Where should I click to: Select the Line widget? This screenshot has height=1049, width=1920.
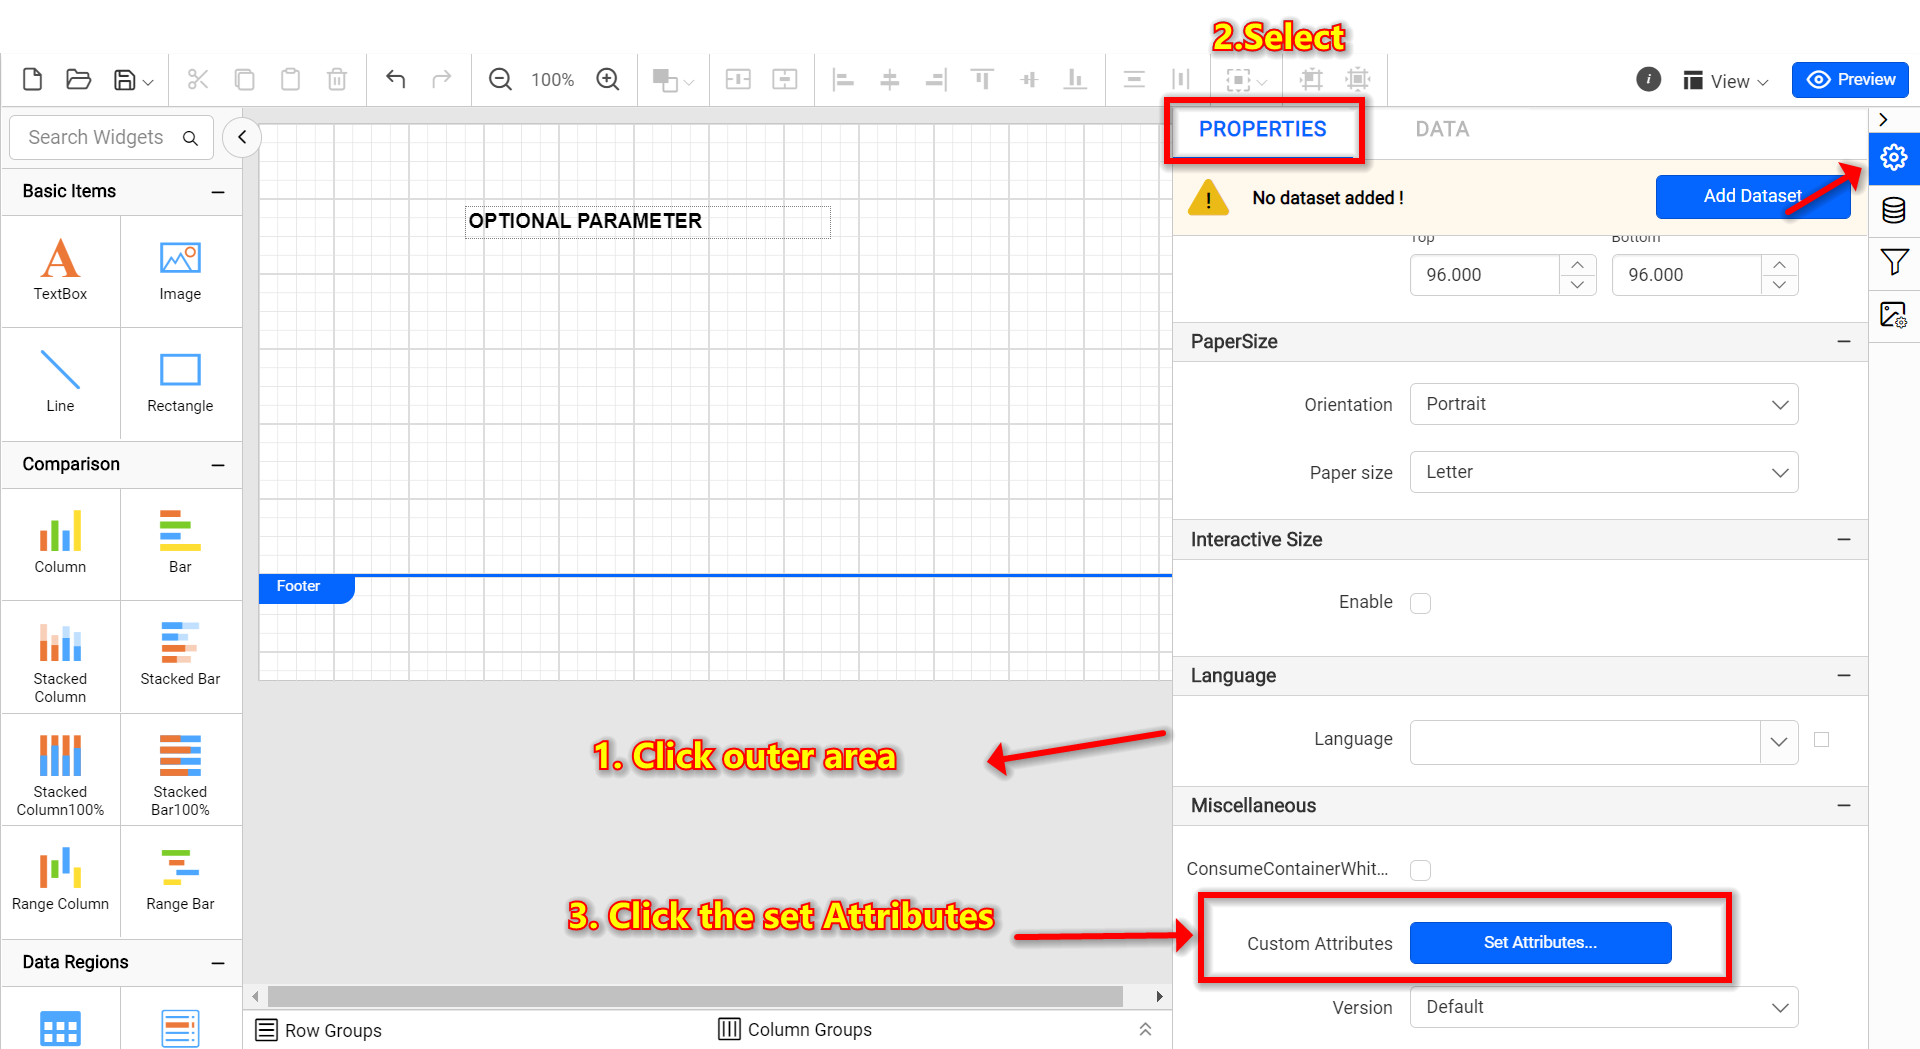(61, 383)
